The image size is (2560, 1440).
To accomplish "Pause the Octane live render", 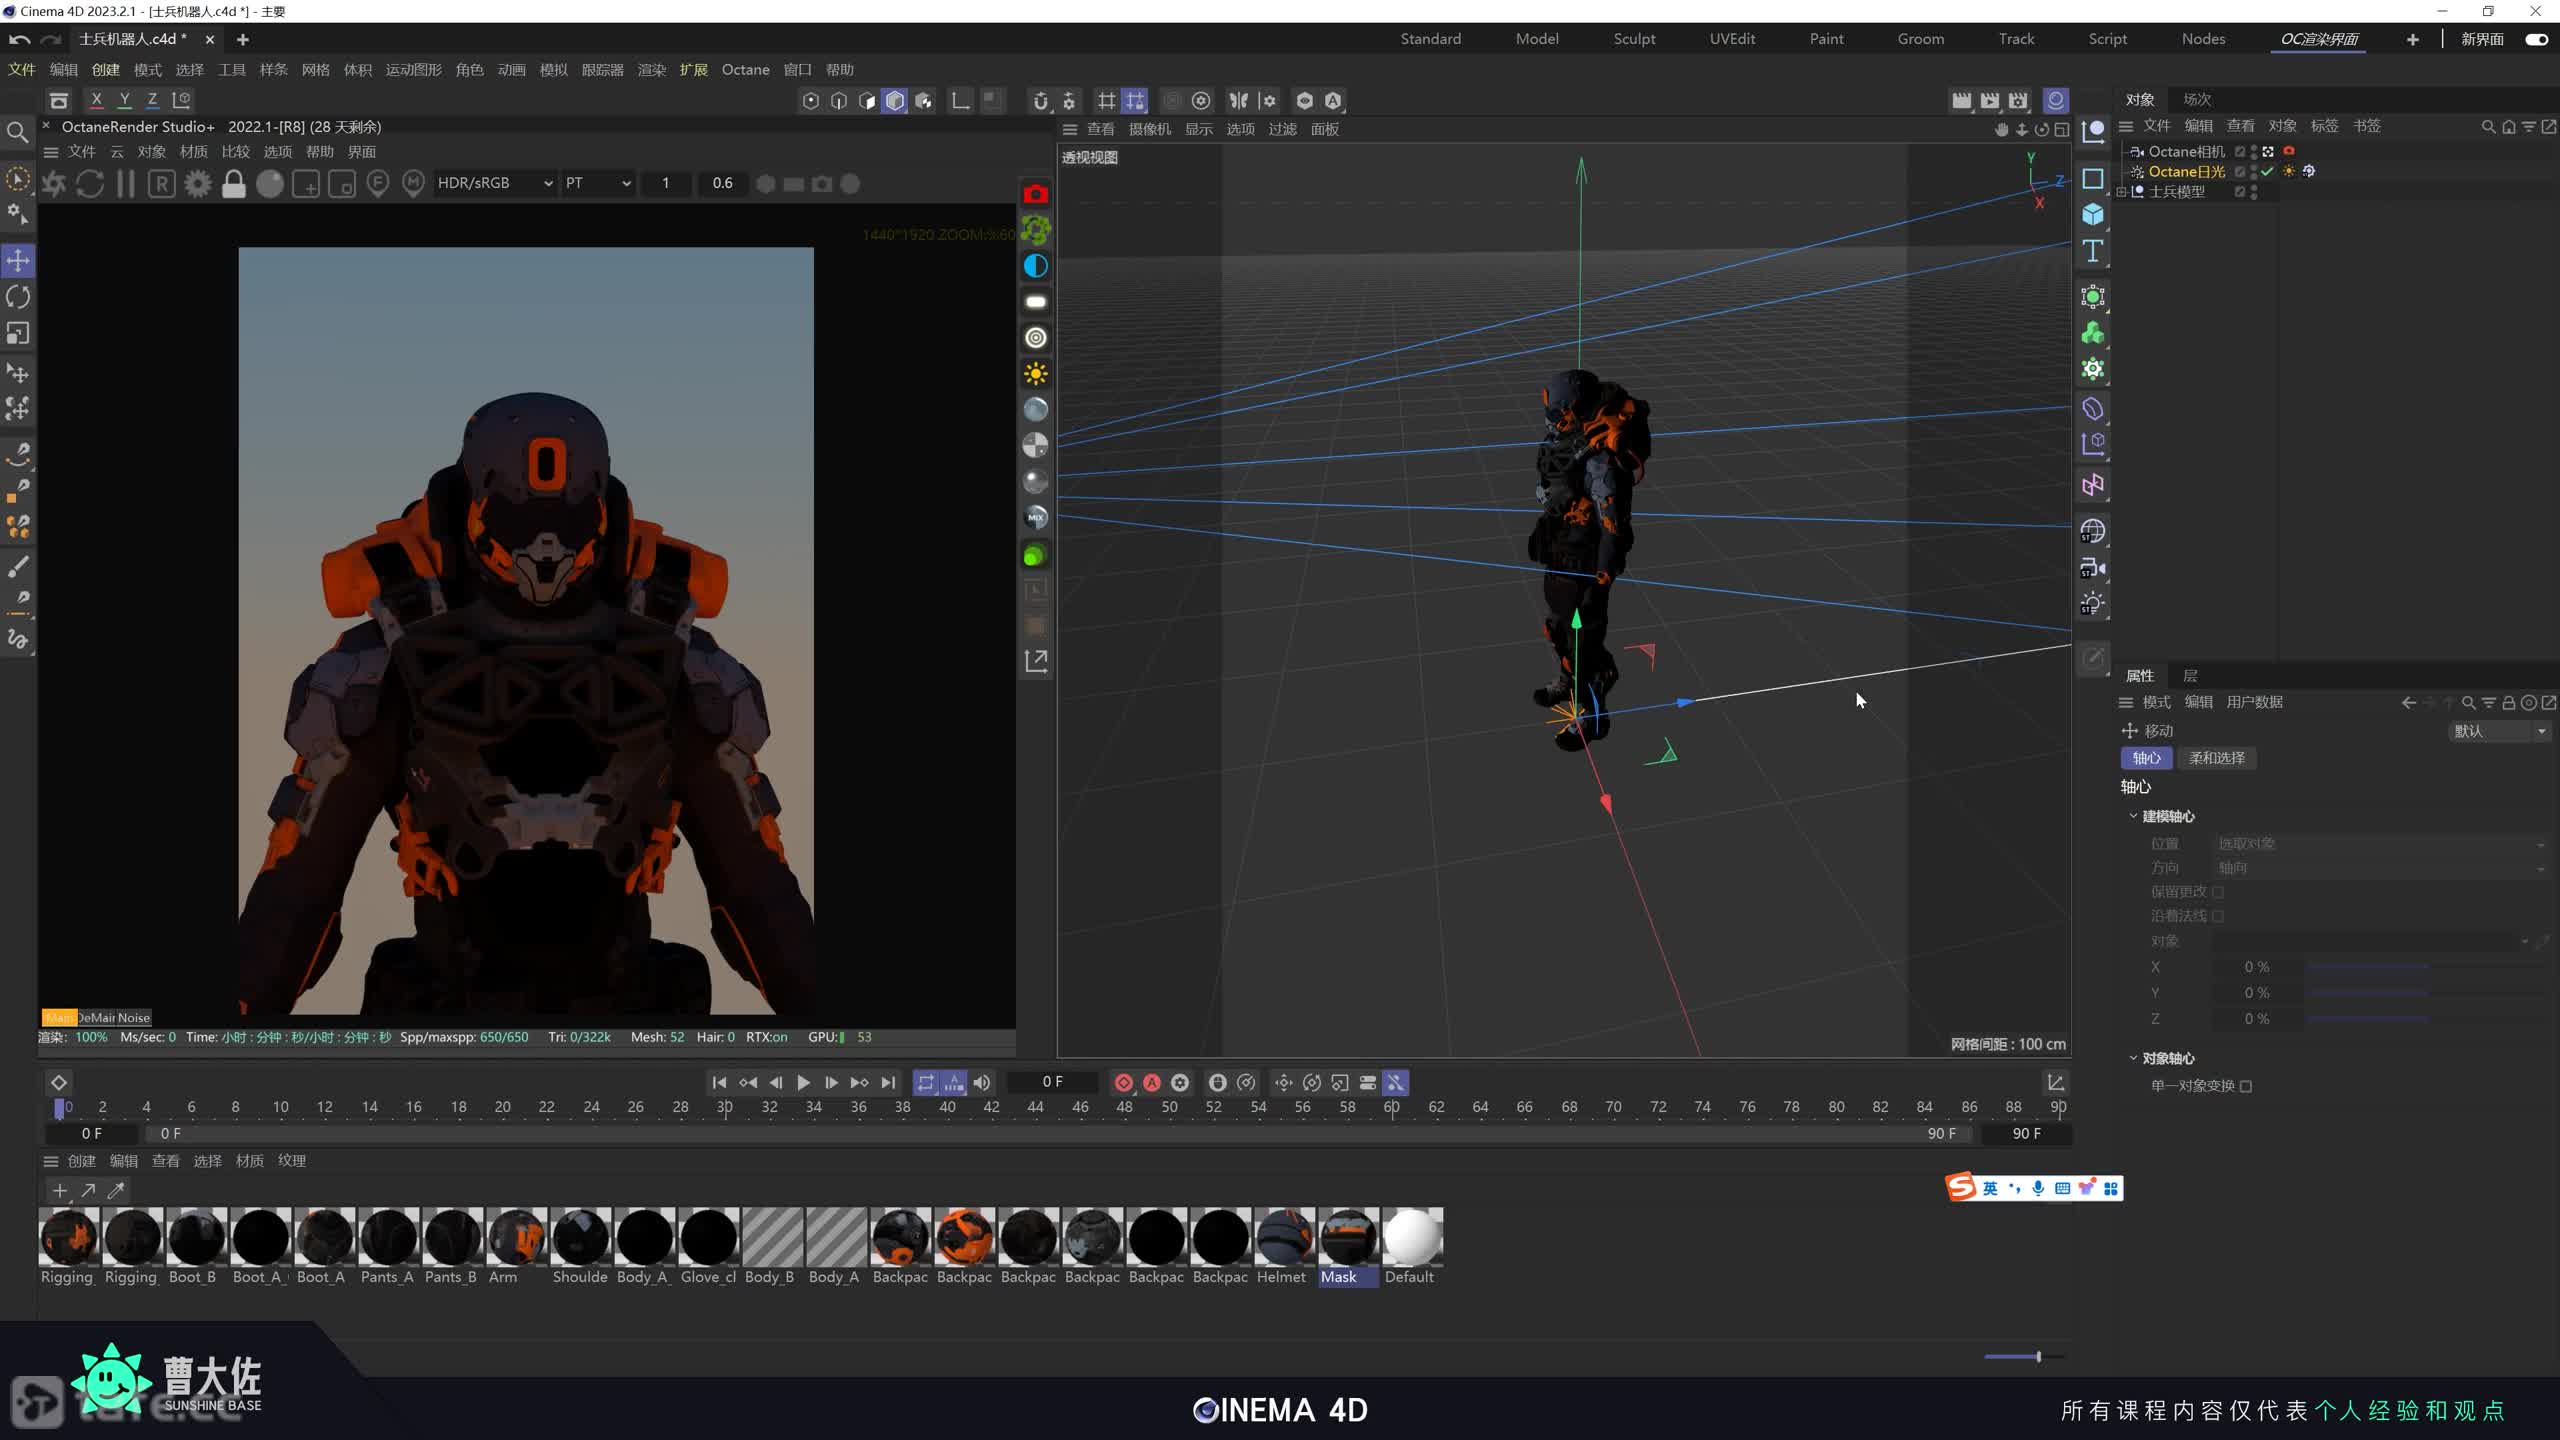I will coord(125,184).
